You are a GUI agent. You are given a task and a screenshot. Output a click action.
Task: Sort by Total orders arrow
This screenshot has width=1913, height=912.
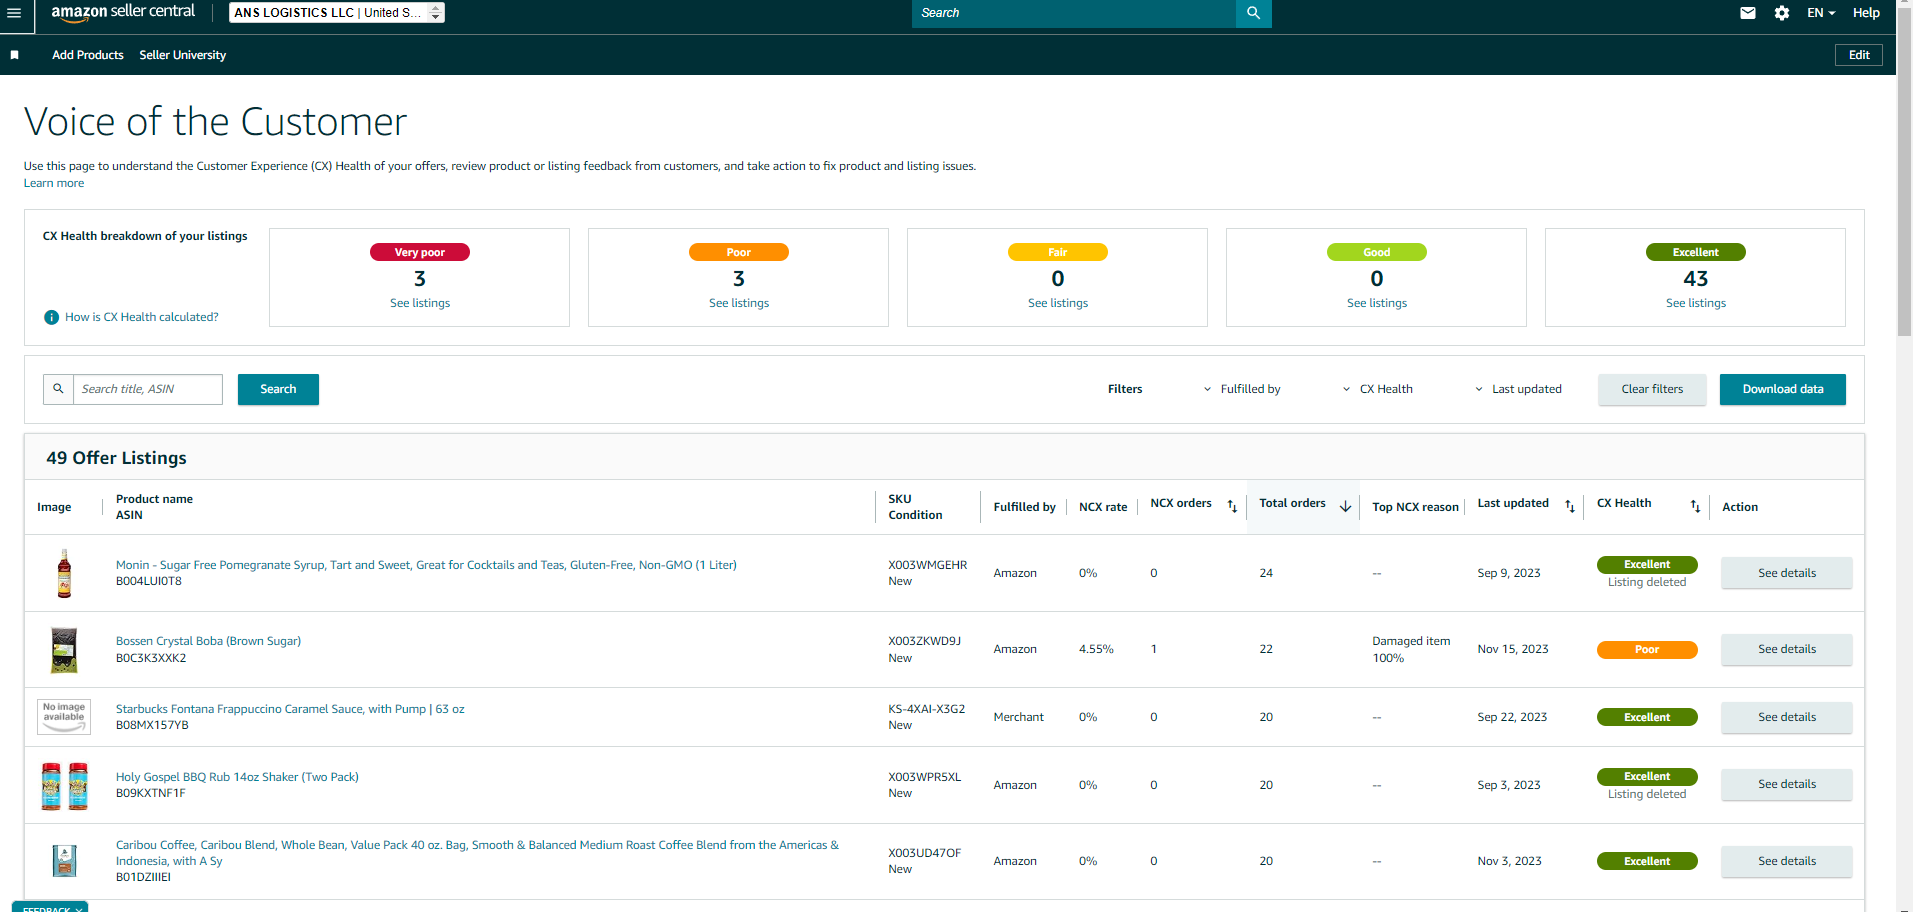tap(1345, 507)
